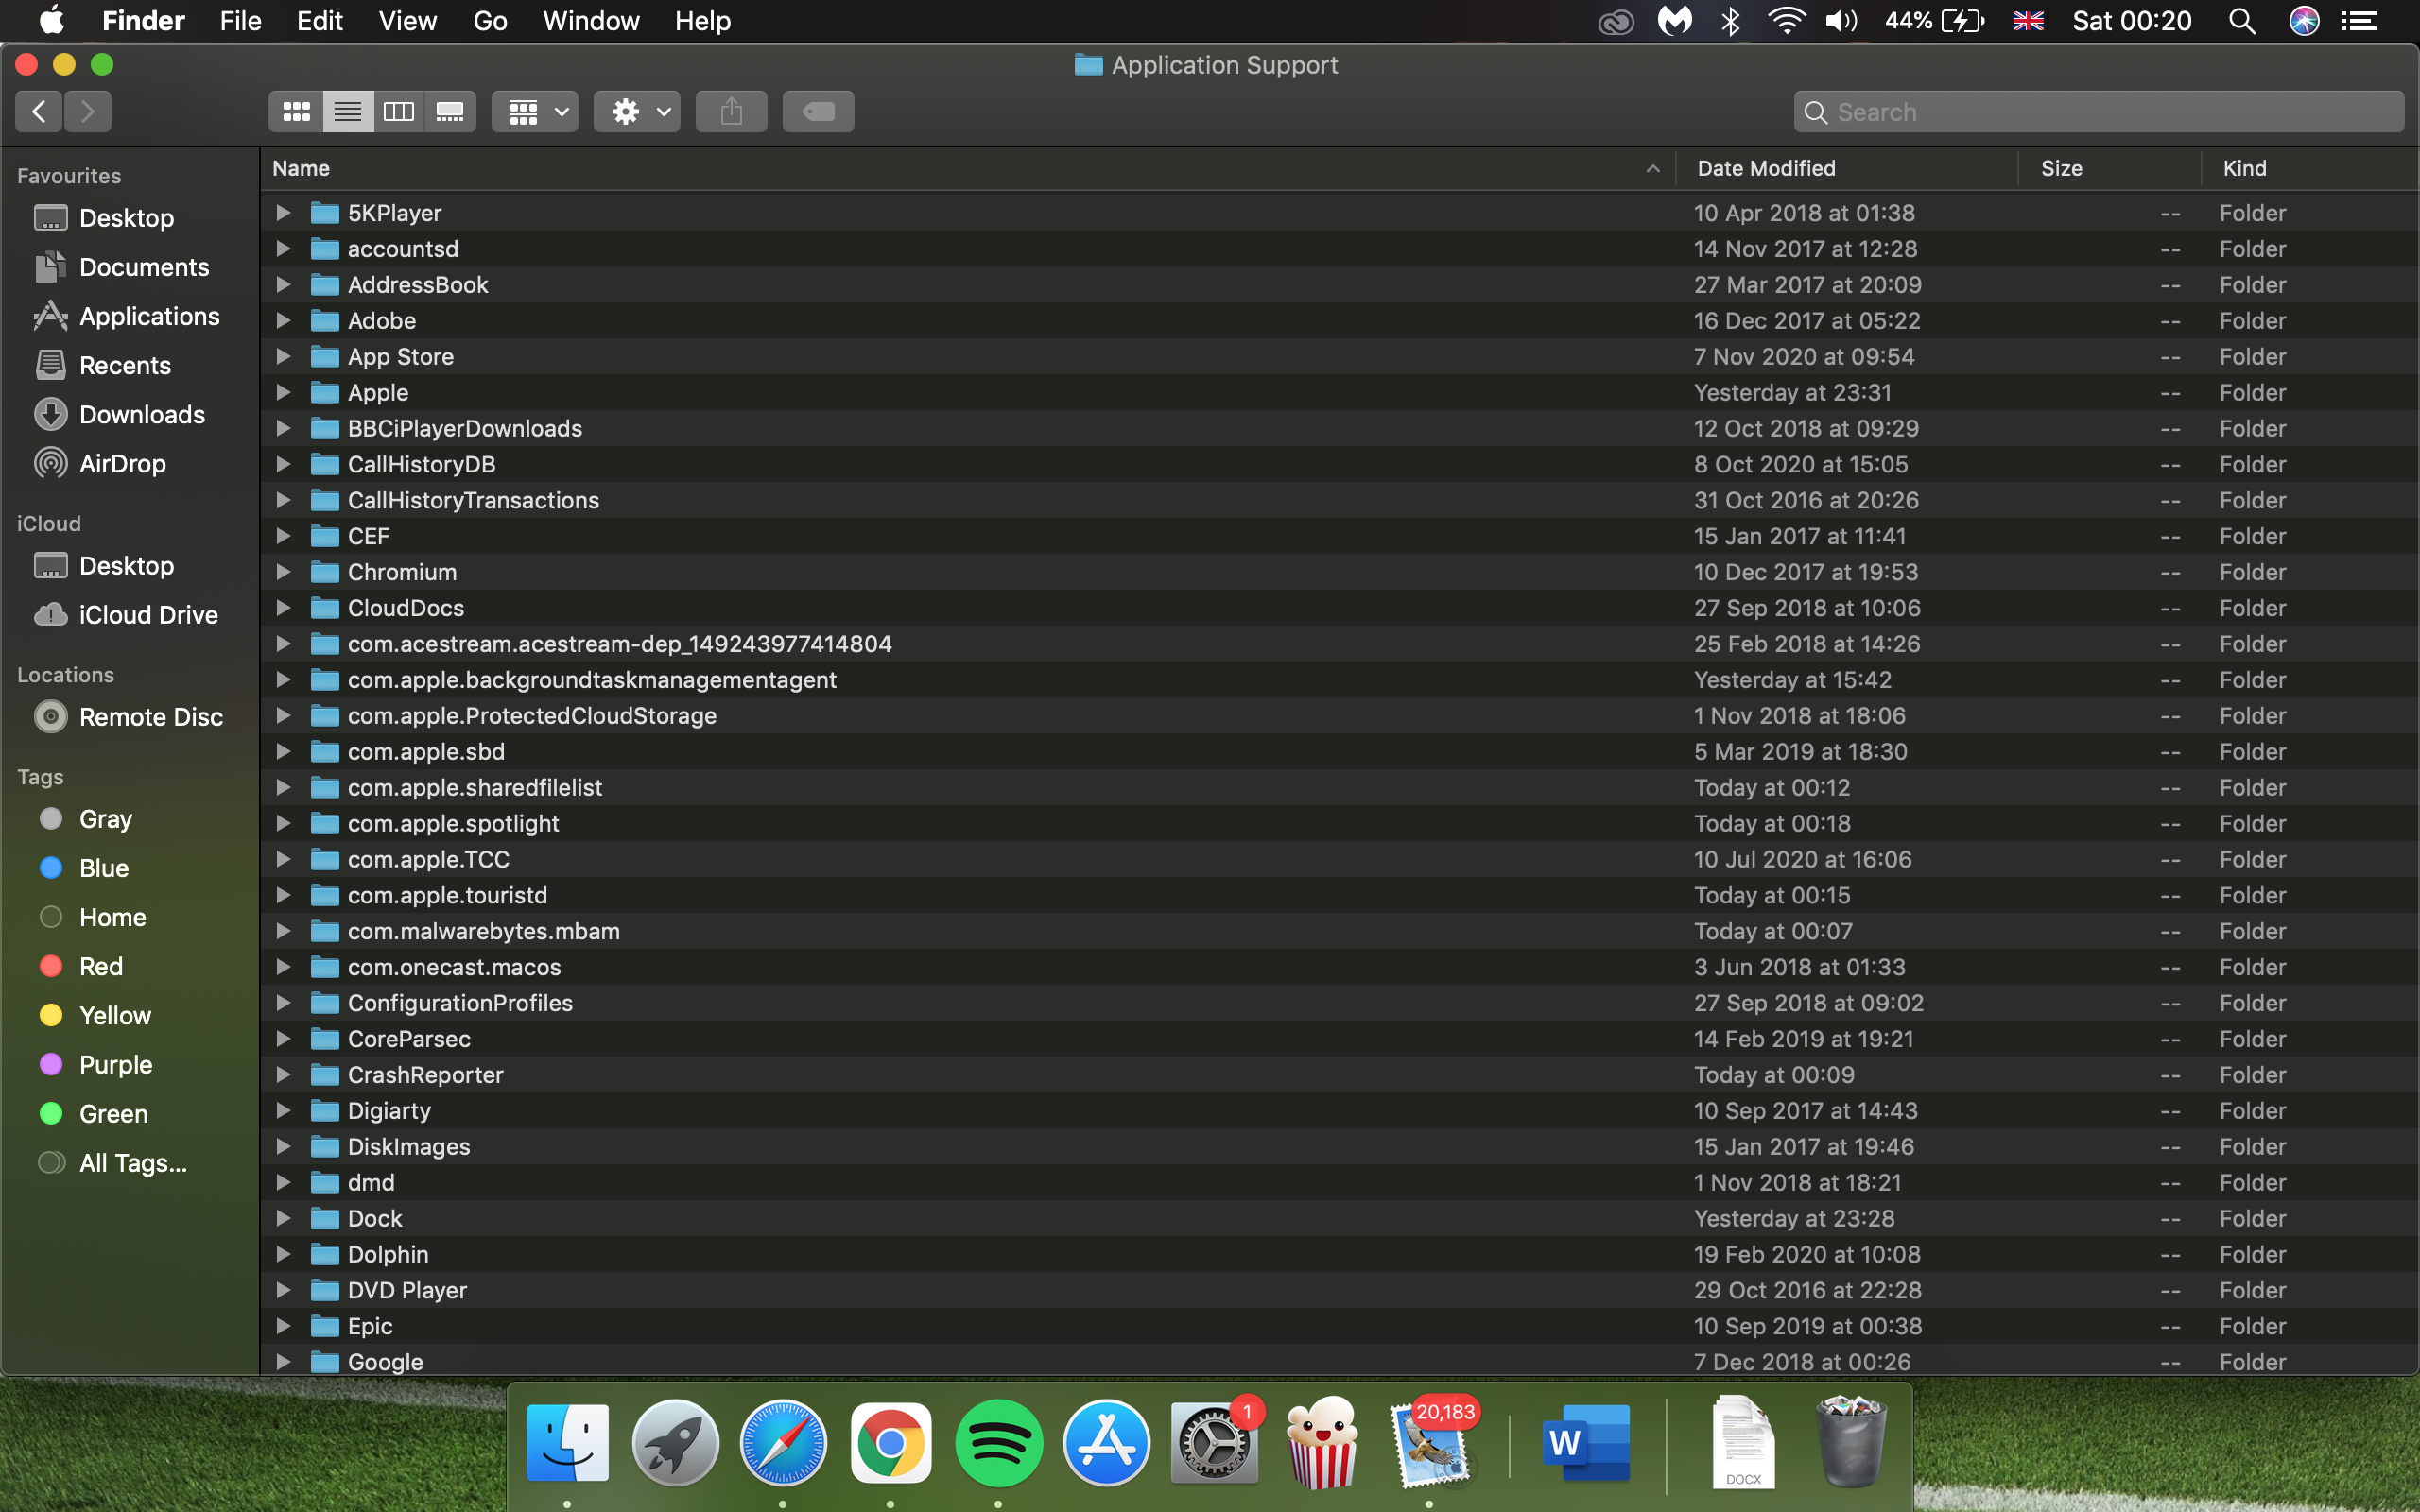This screenshot has height=1512, width=2420.
Task: Open the group-by arrange dropdown
Action: (536, 111)
